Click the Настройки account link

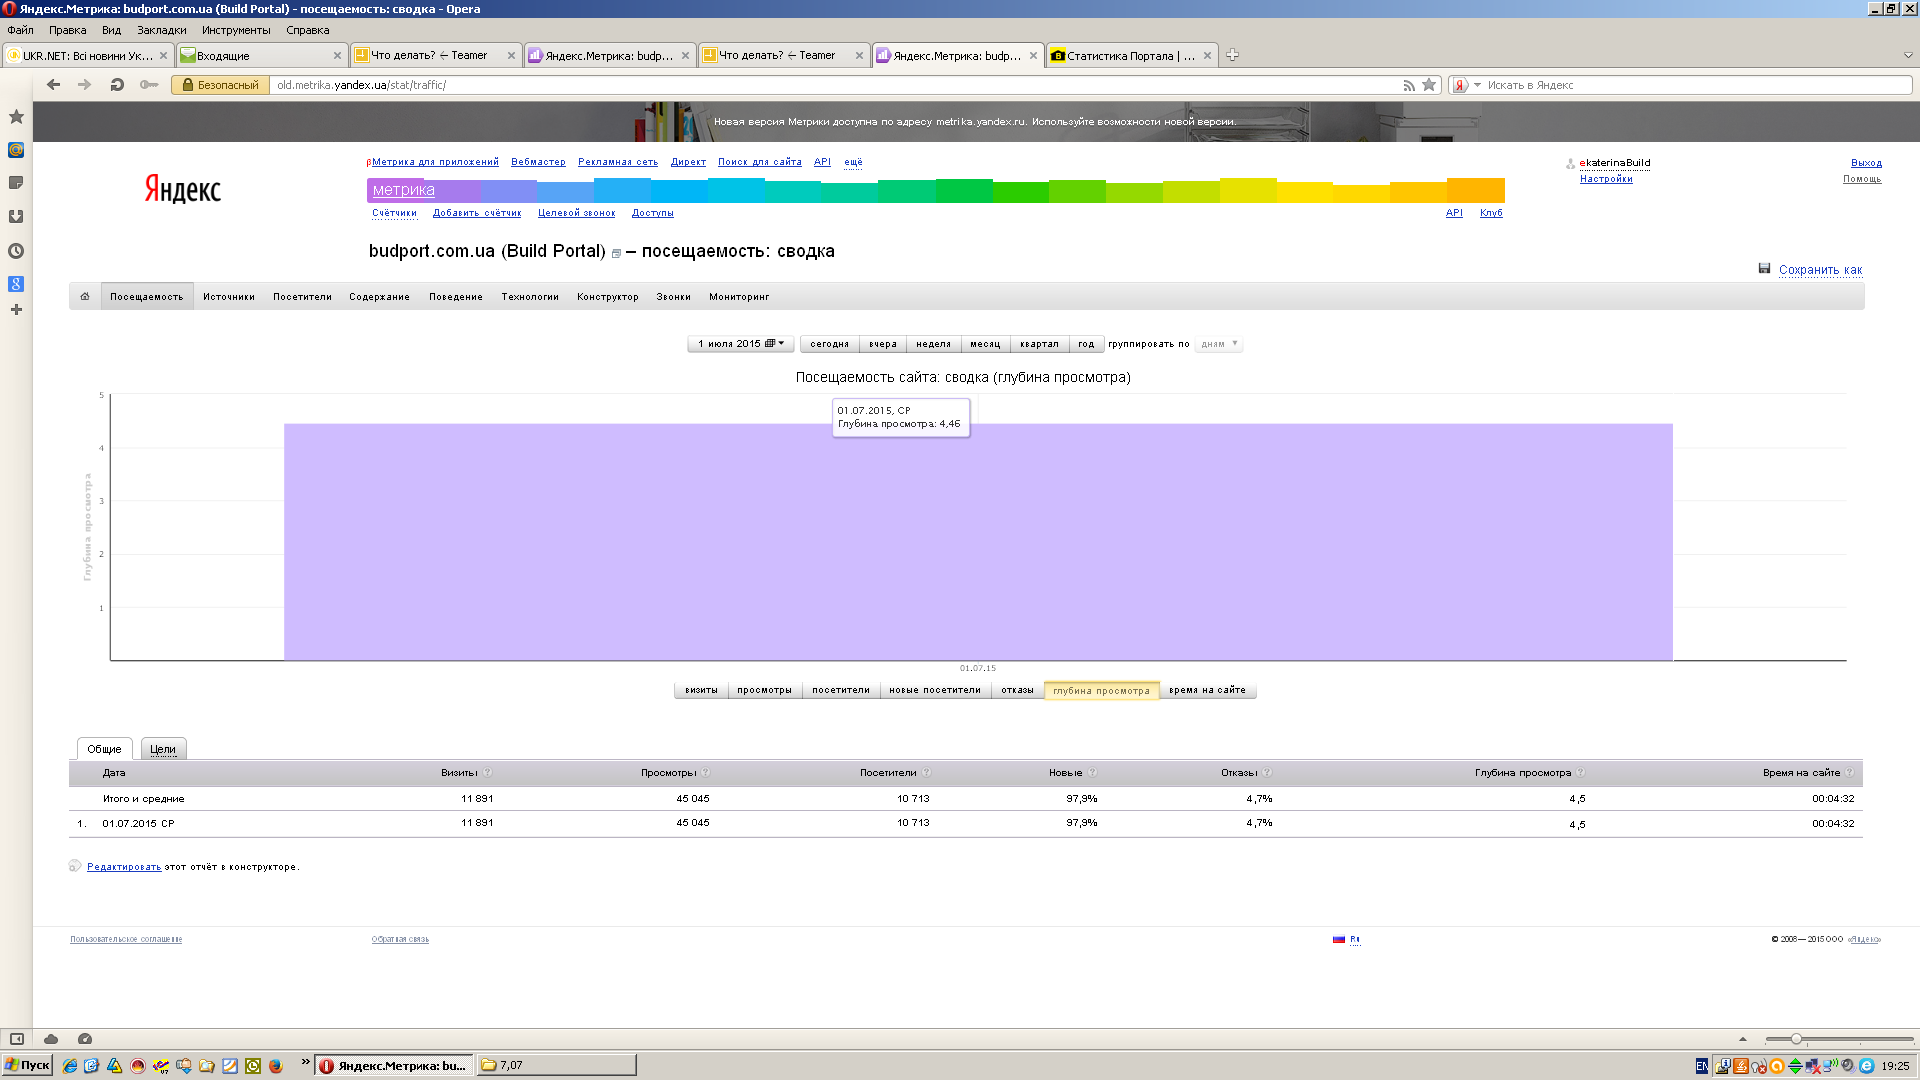coord(1606,179)
